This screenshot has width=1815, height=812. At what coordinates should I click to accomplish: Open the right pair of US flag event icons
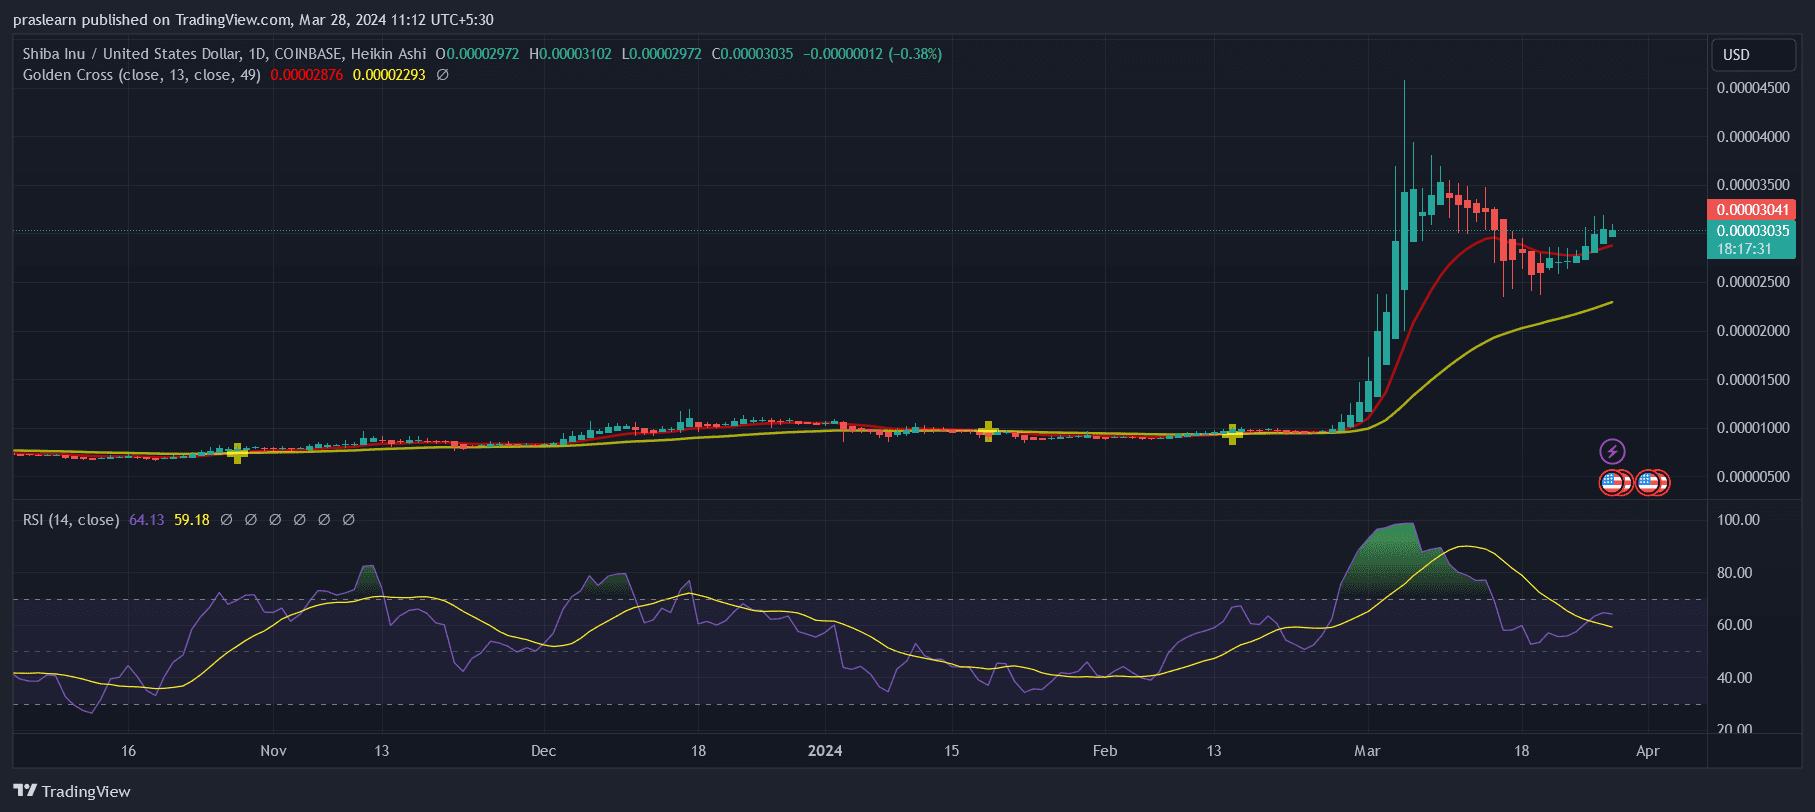coord(1652,483)
